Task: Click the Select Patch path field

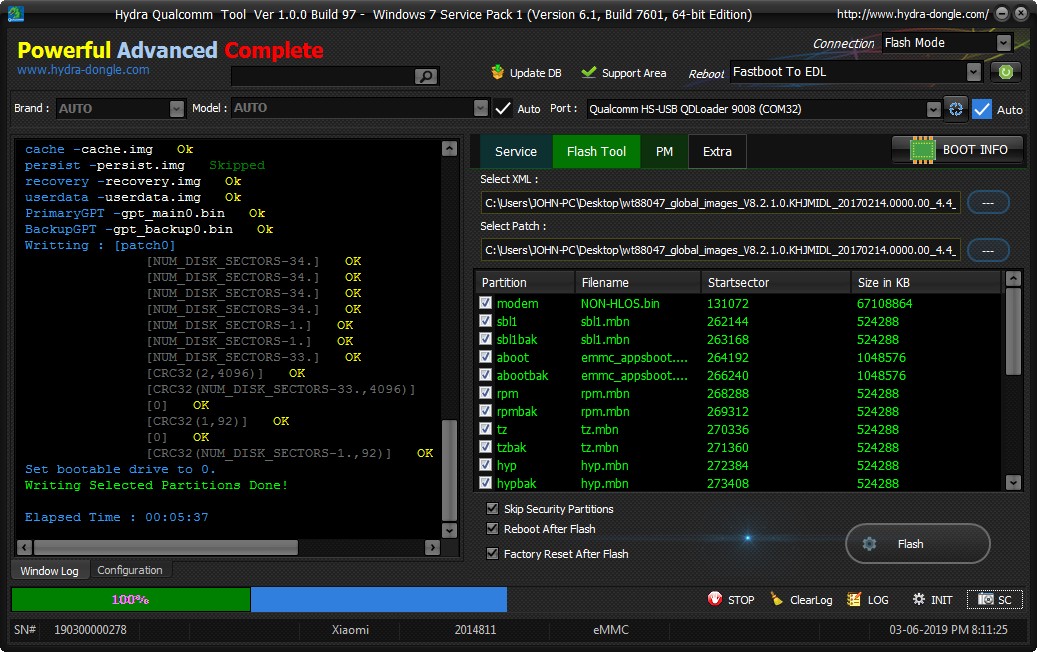Action: click(720, 250)
